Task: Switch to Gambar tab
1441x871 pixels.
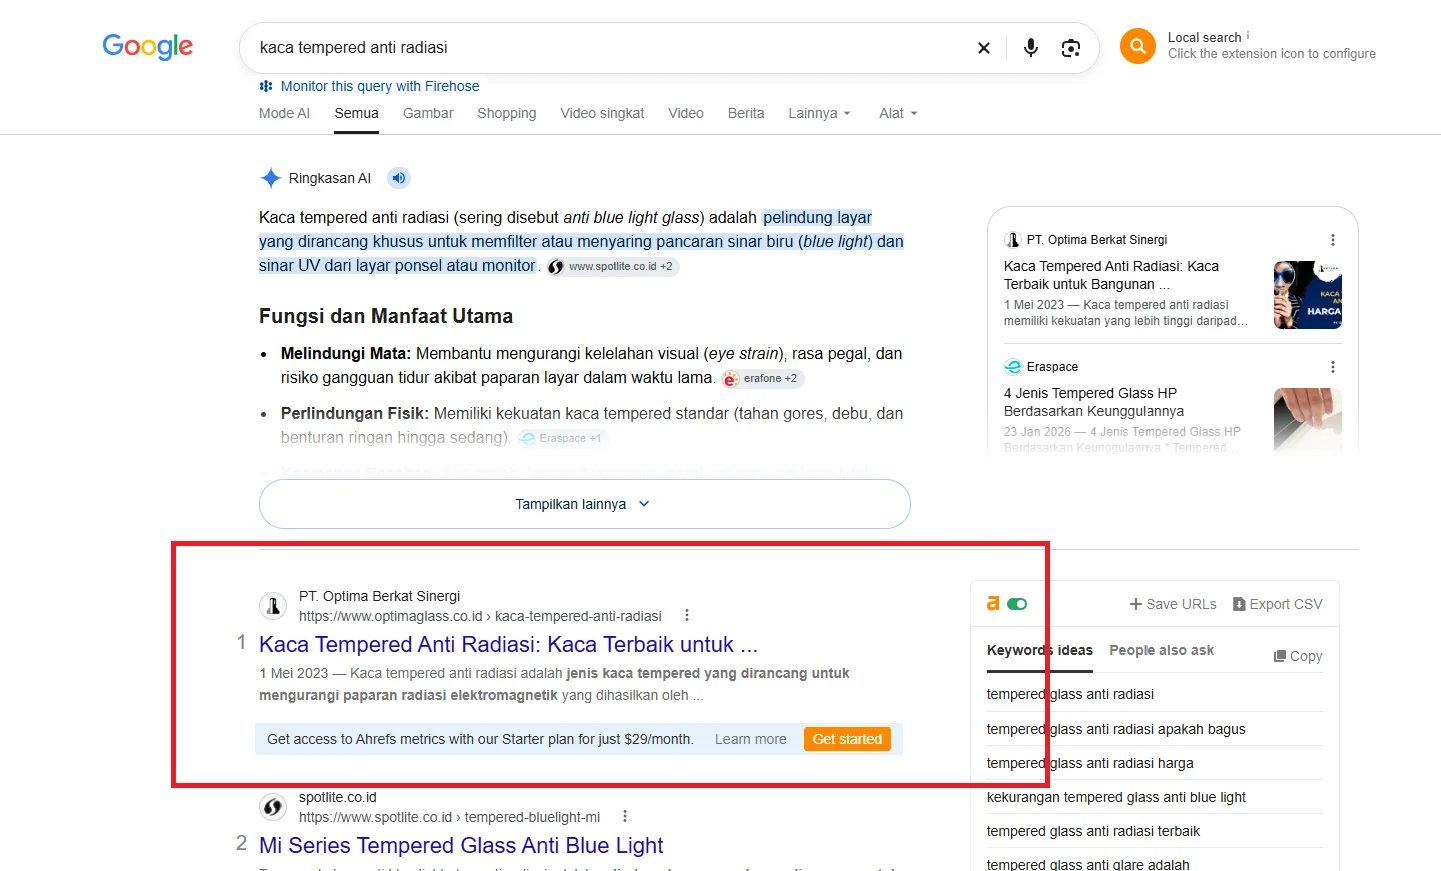Action: [x=428, y=113]
